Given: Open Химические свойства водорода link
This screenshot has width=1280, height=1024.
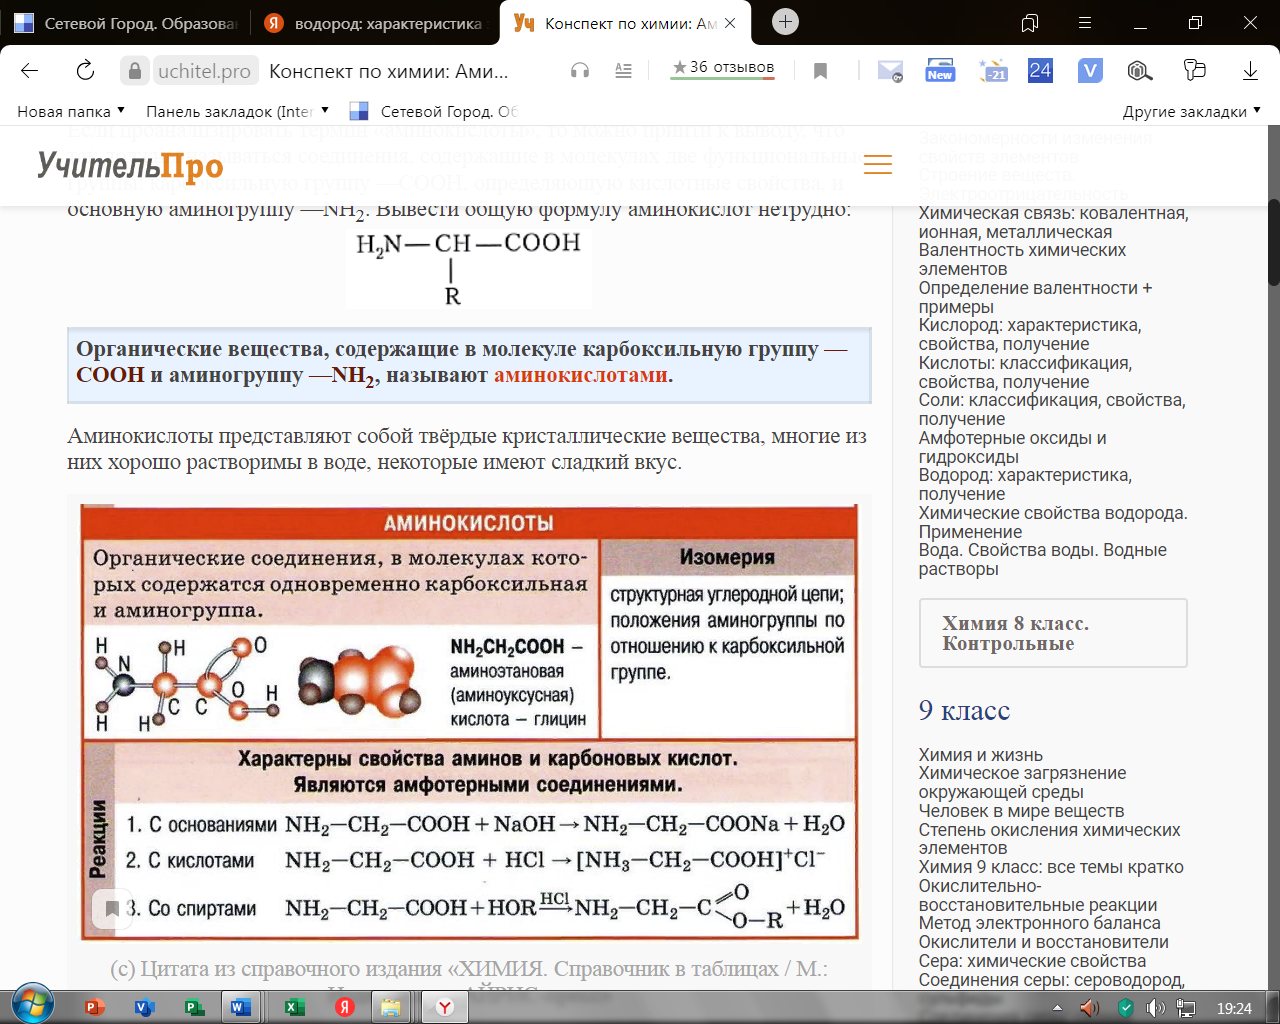Looking at the screenshot, I should (1053, 522).
